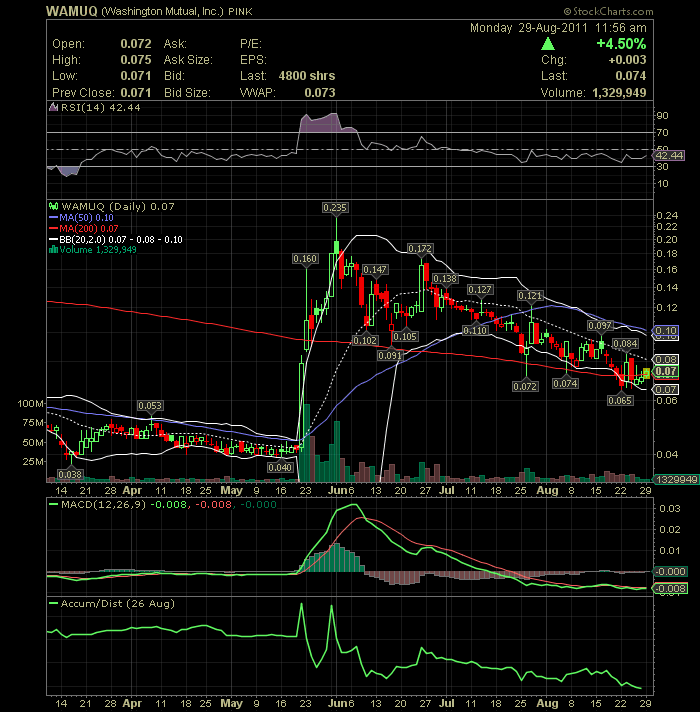Click the 0.160 price annotation
This screenshot has height=712, width=700.
click(305, 258)
